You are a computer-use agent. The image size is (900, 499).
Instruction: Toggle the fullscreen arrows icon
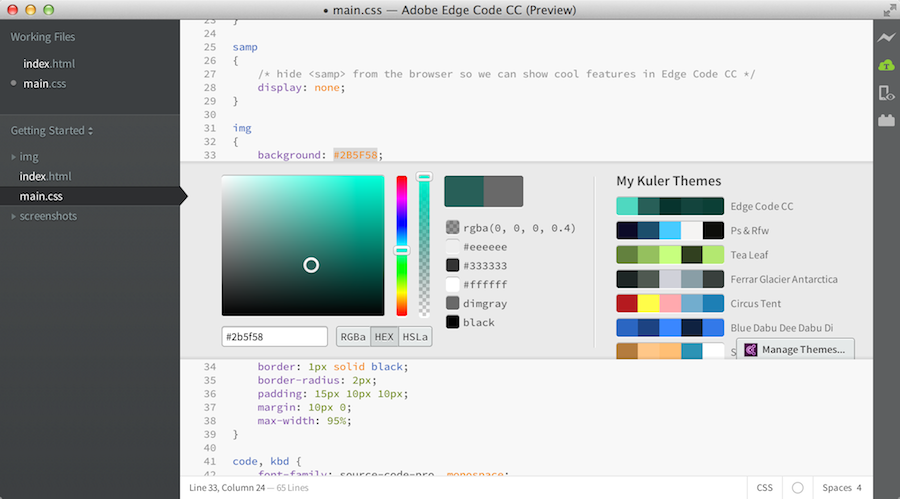(x=890, y=10)
